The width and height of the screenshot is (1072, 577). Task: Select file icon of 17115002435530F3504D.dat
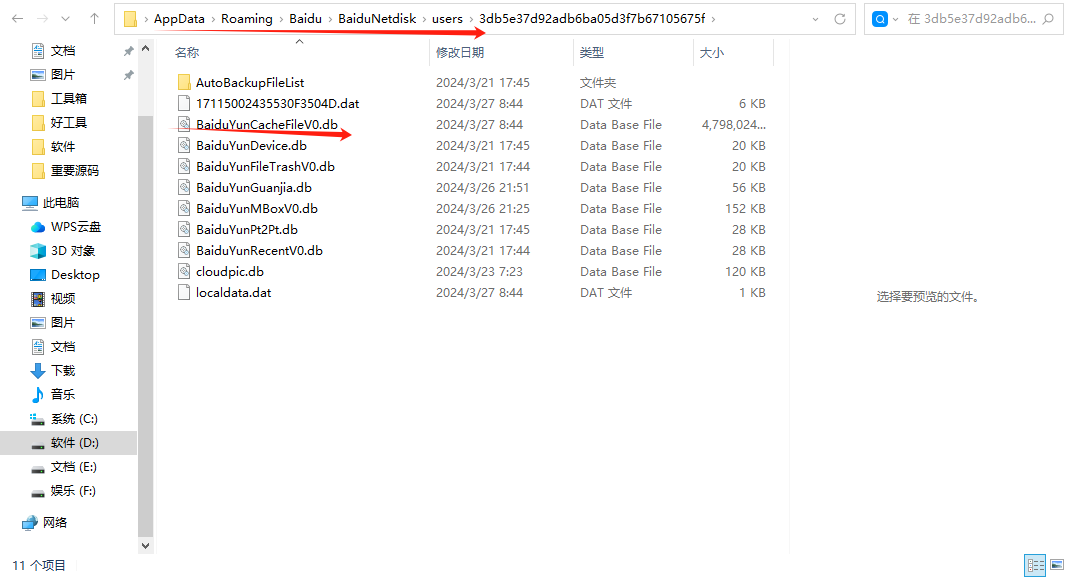(184, 104)
